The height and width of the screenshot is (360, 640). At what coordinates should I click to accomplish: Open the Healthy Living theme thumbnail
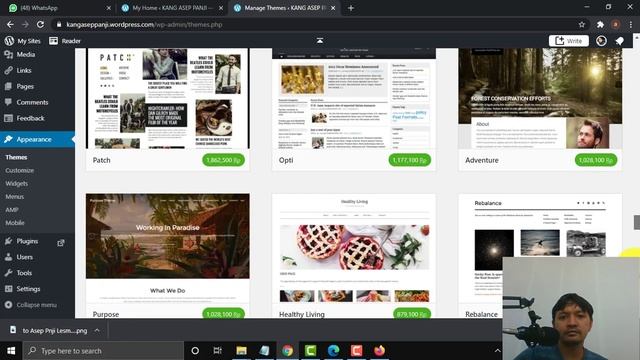tap(354, 249)
